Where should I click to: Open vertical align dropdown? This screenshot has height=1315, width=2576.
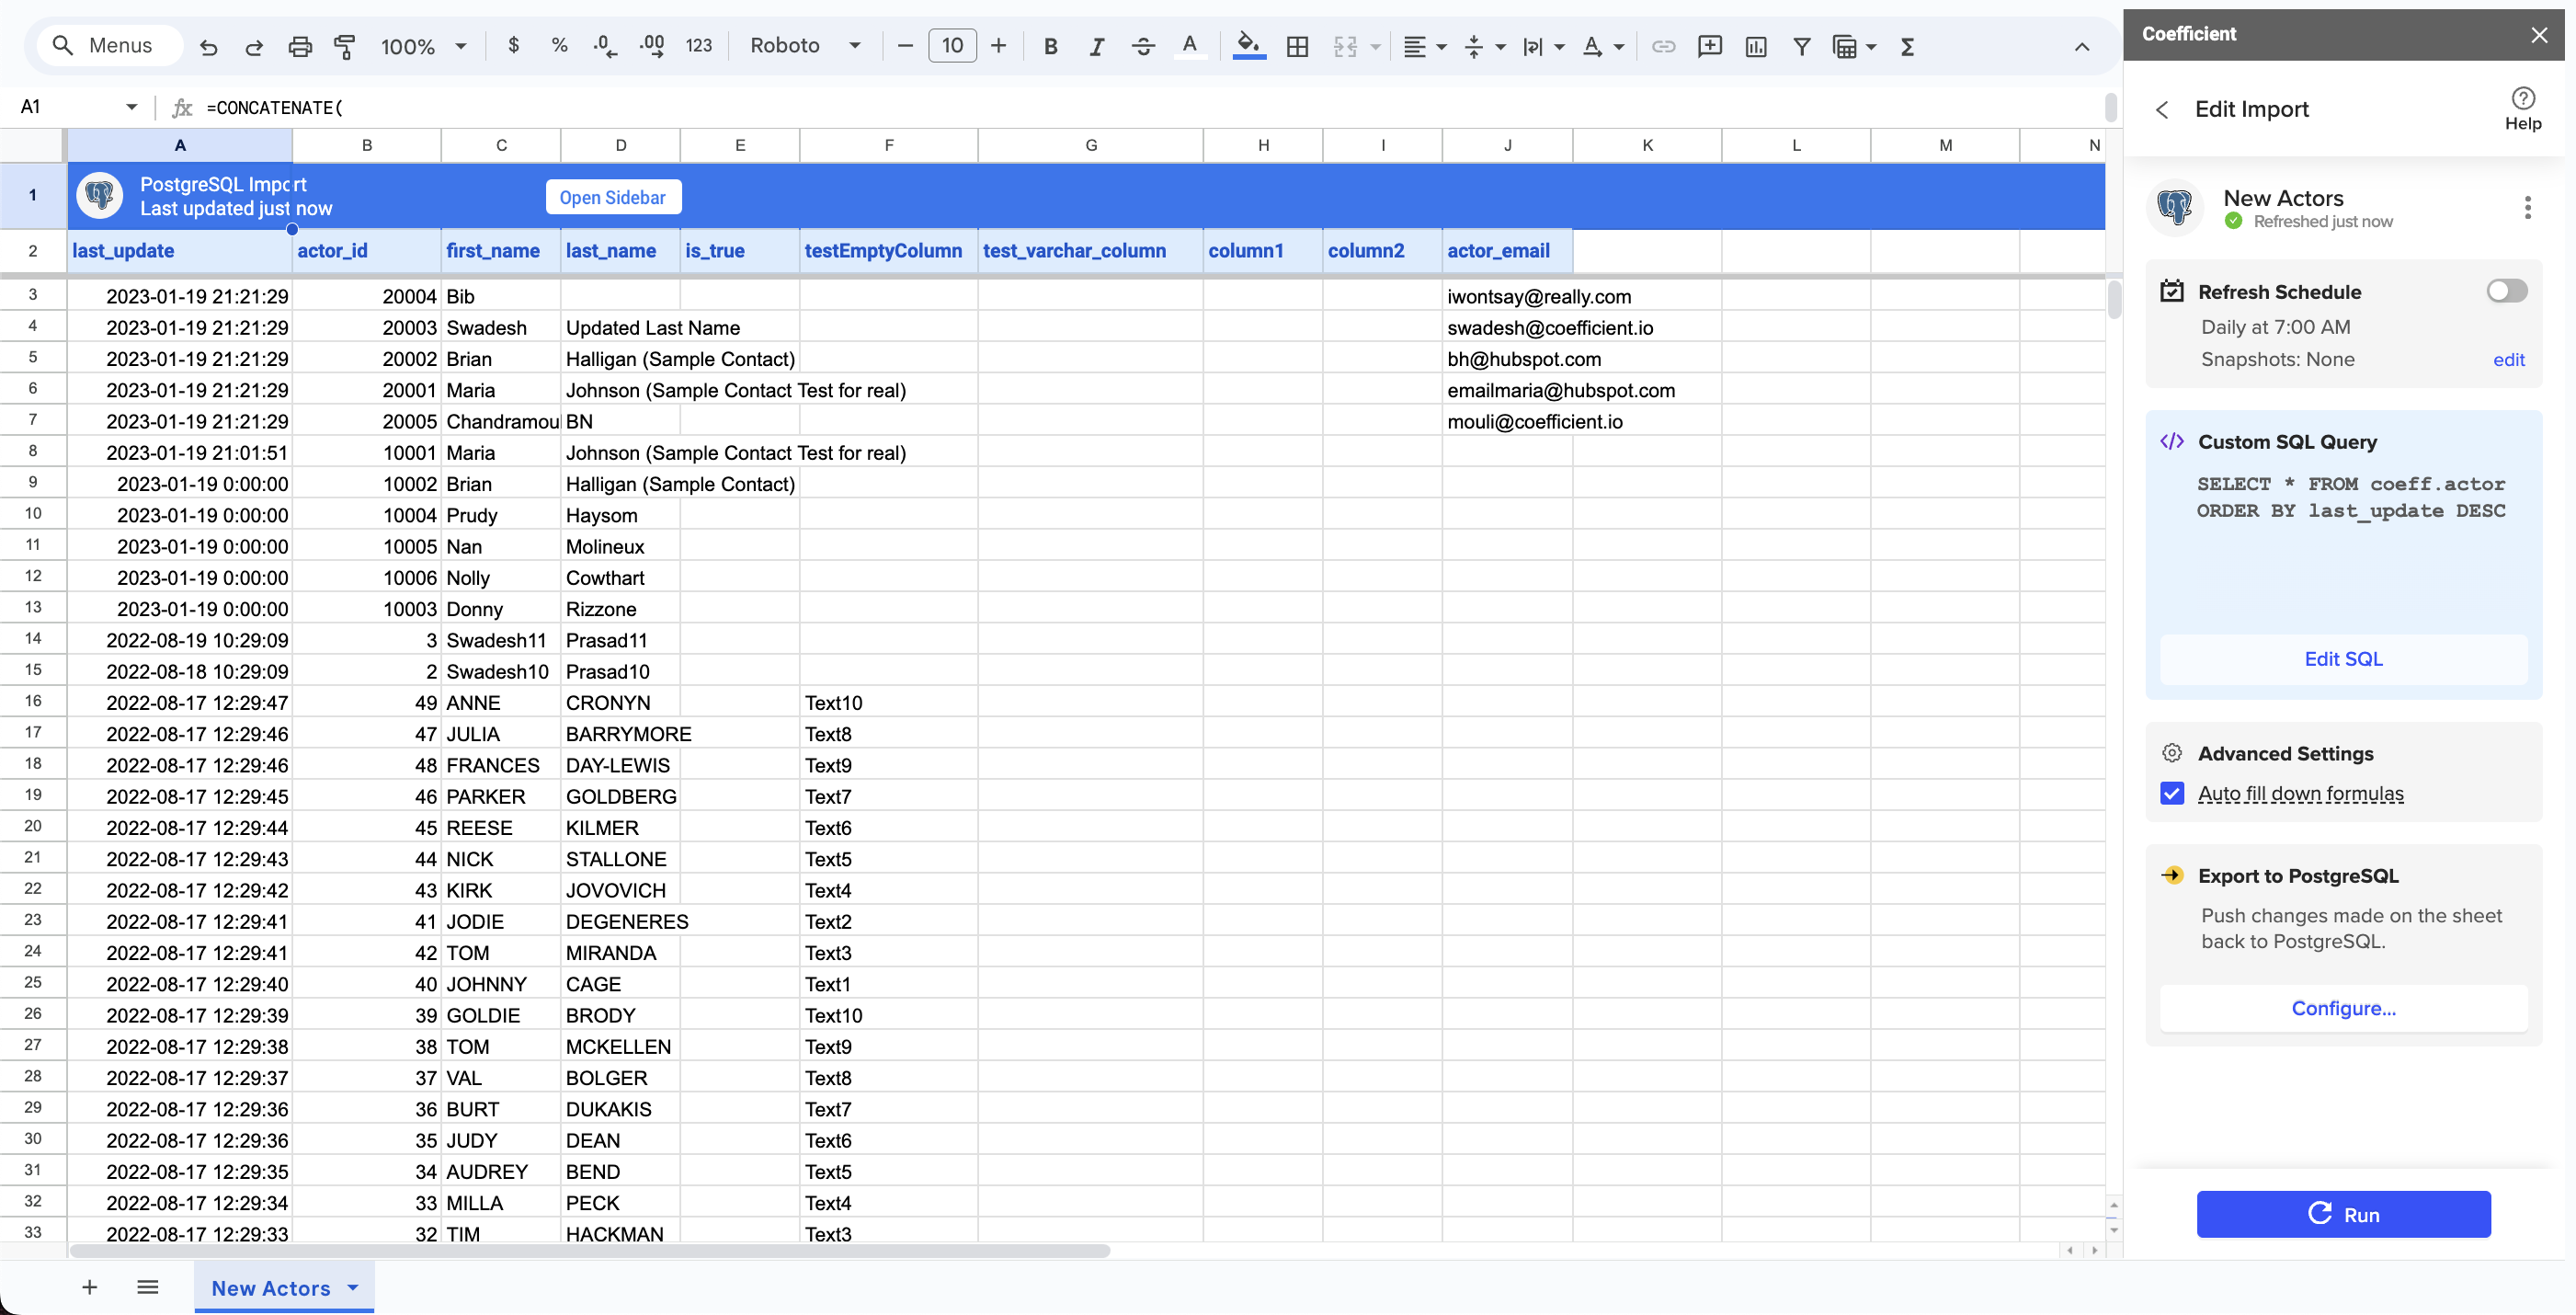[1484, 46]
